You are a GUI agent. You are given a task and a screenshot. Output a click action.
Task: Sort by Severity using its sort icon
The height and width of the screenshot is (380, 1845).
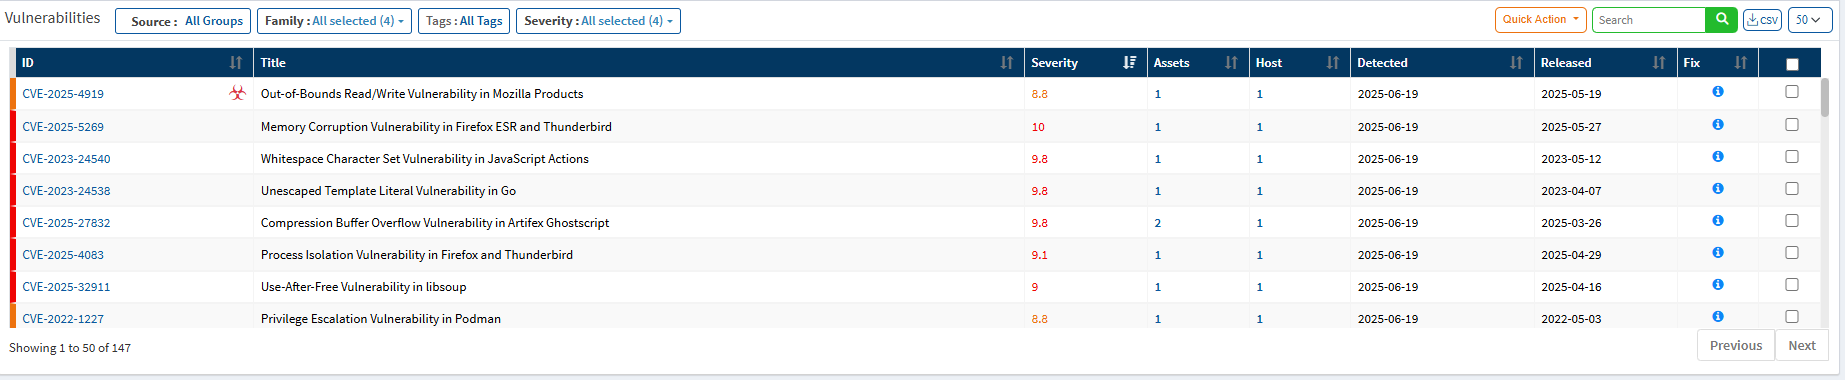(x=1130, y=62)
